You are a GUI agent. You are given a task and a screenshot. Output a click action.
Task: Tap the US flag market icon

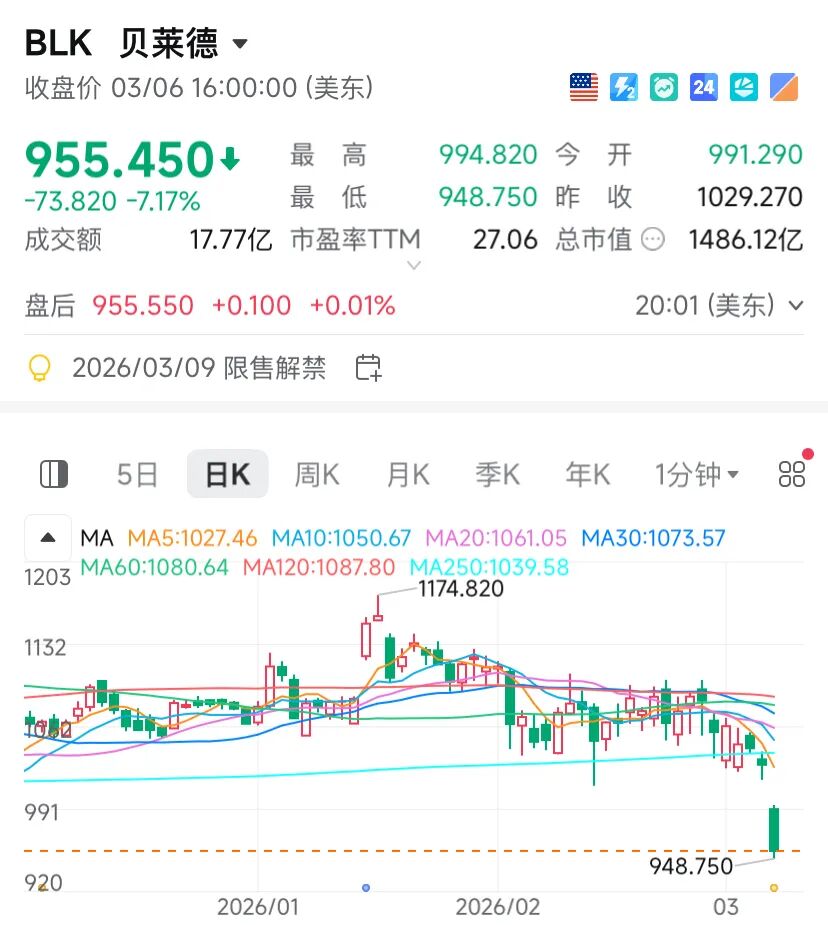584,87
